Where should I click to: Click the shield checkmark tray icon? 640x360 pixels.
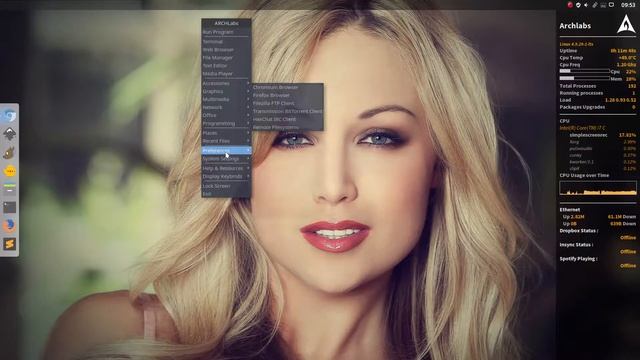coord(578,5)
